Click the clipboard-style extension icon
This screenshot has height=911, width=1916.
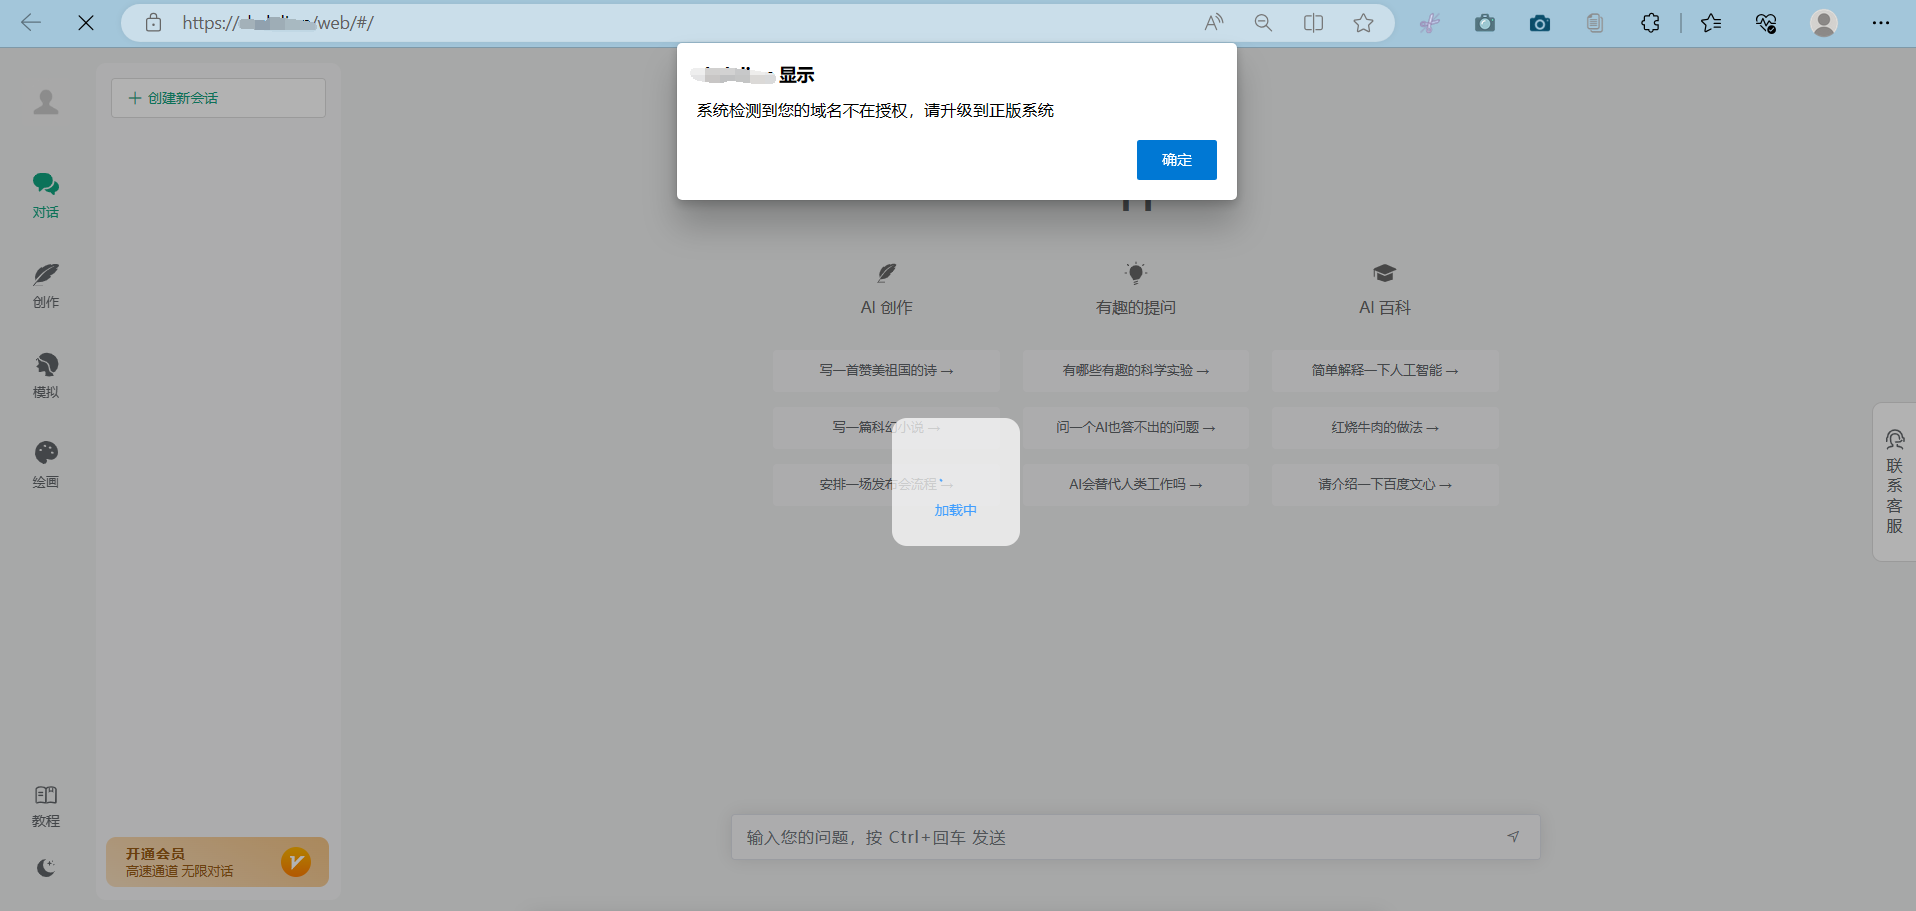[x=1595, y=22]
